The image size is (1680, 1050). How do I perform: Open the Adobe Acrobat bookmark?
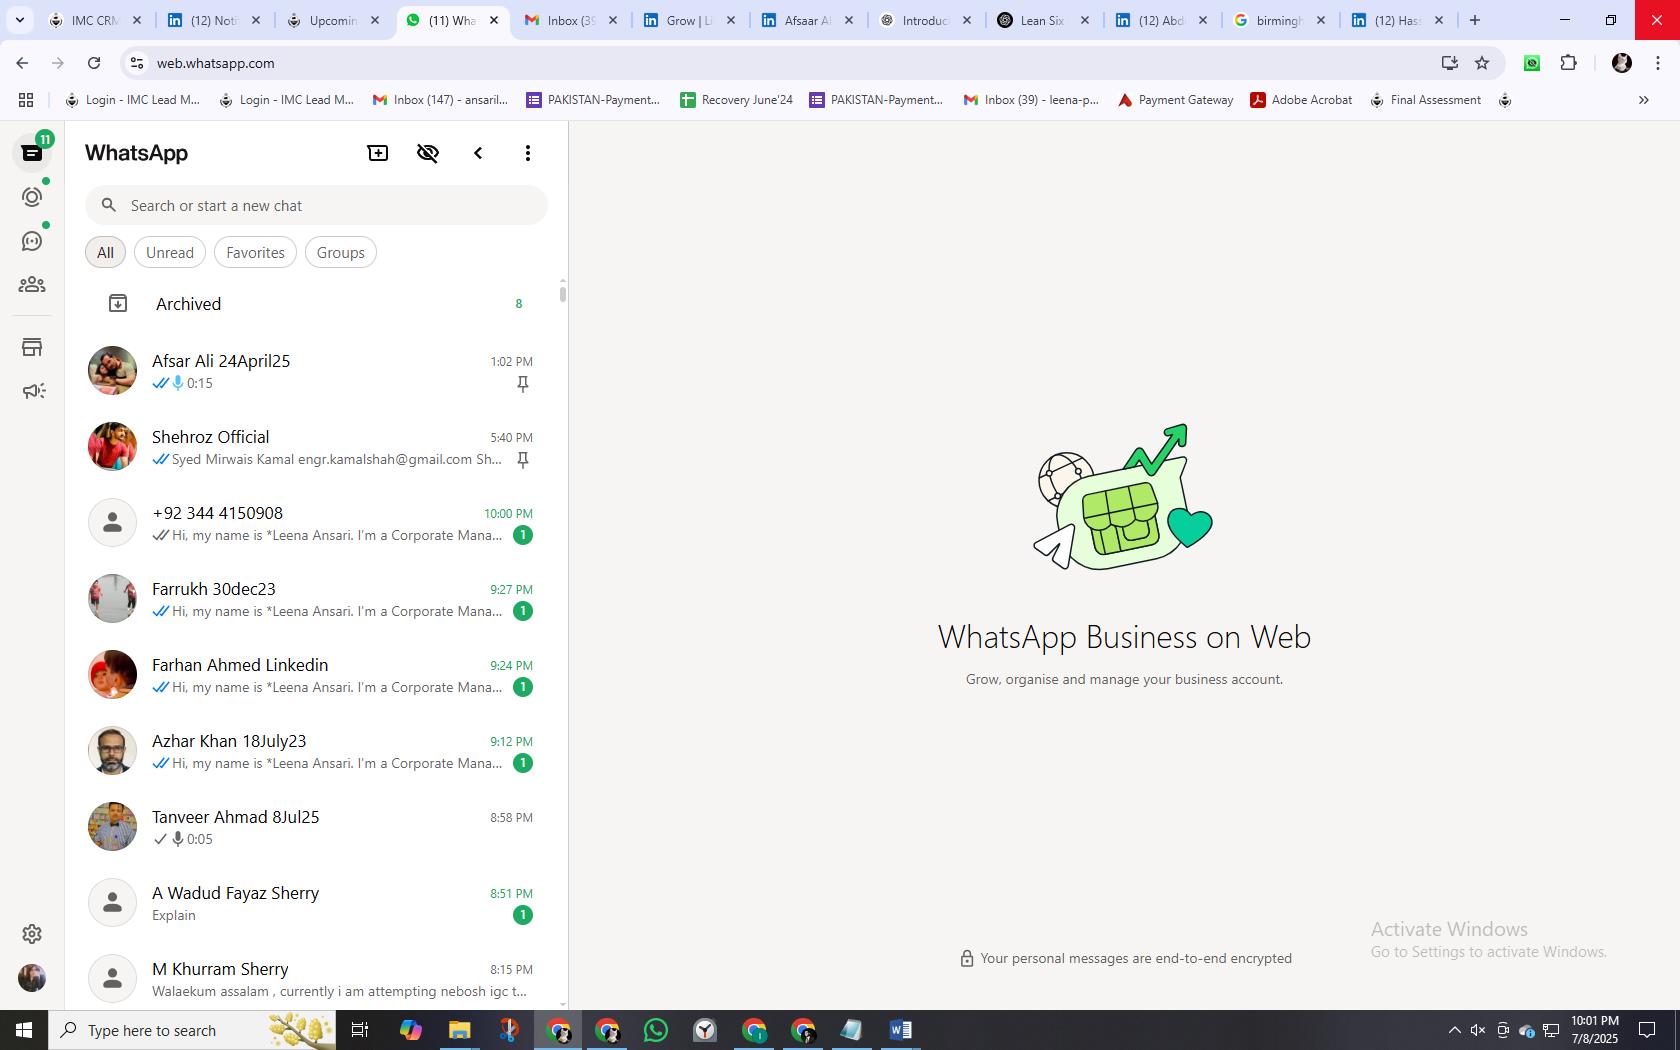point(1302,100)
